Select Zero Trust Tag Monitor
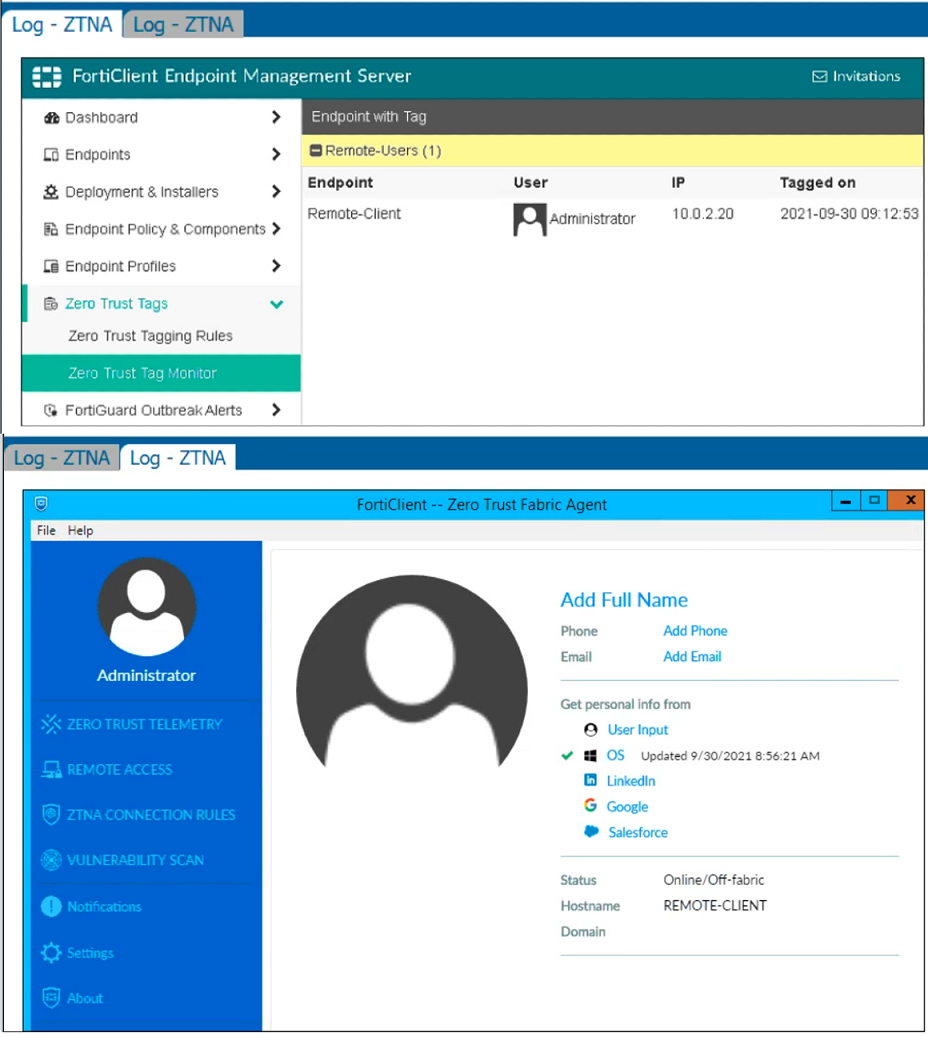928x1037 pixels. pos(161,373)
